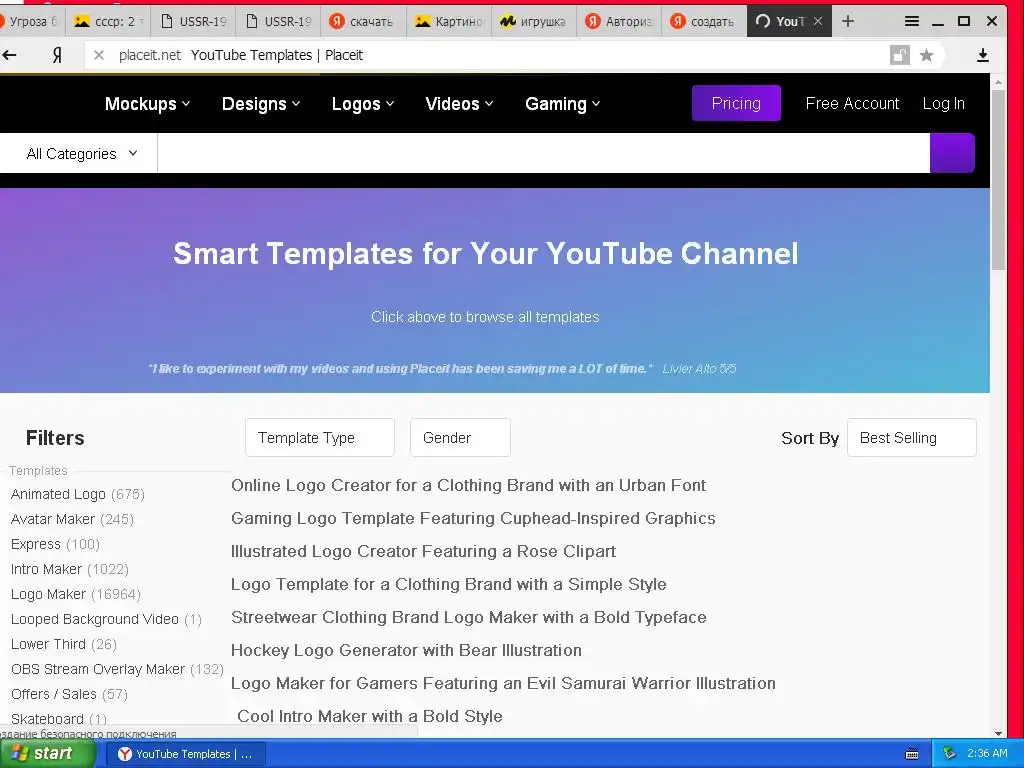
Task: Click the network tray icon beside clock
Action: pyautogui.click(x=950, y=754)
